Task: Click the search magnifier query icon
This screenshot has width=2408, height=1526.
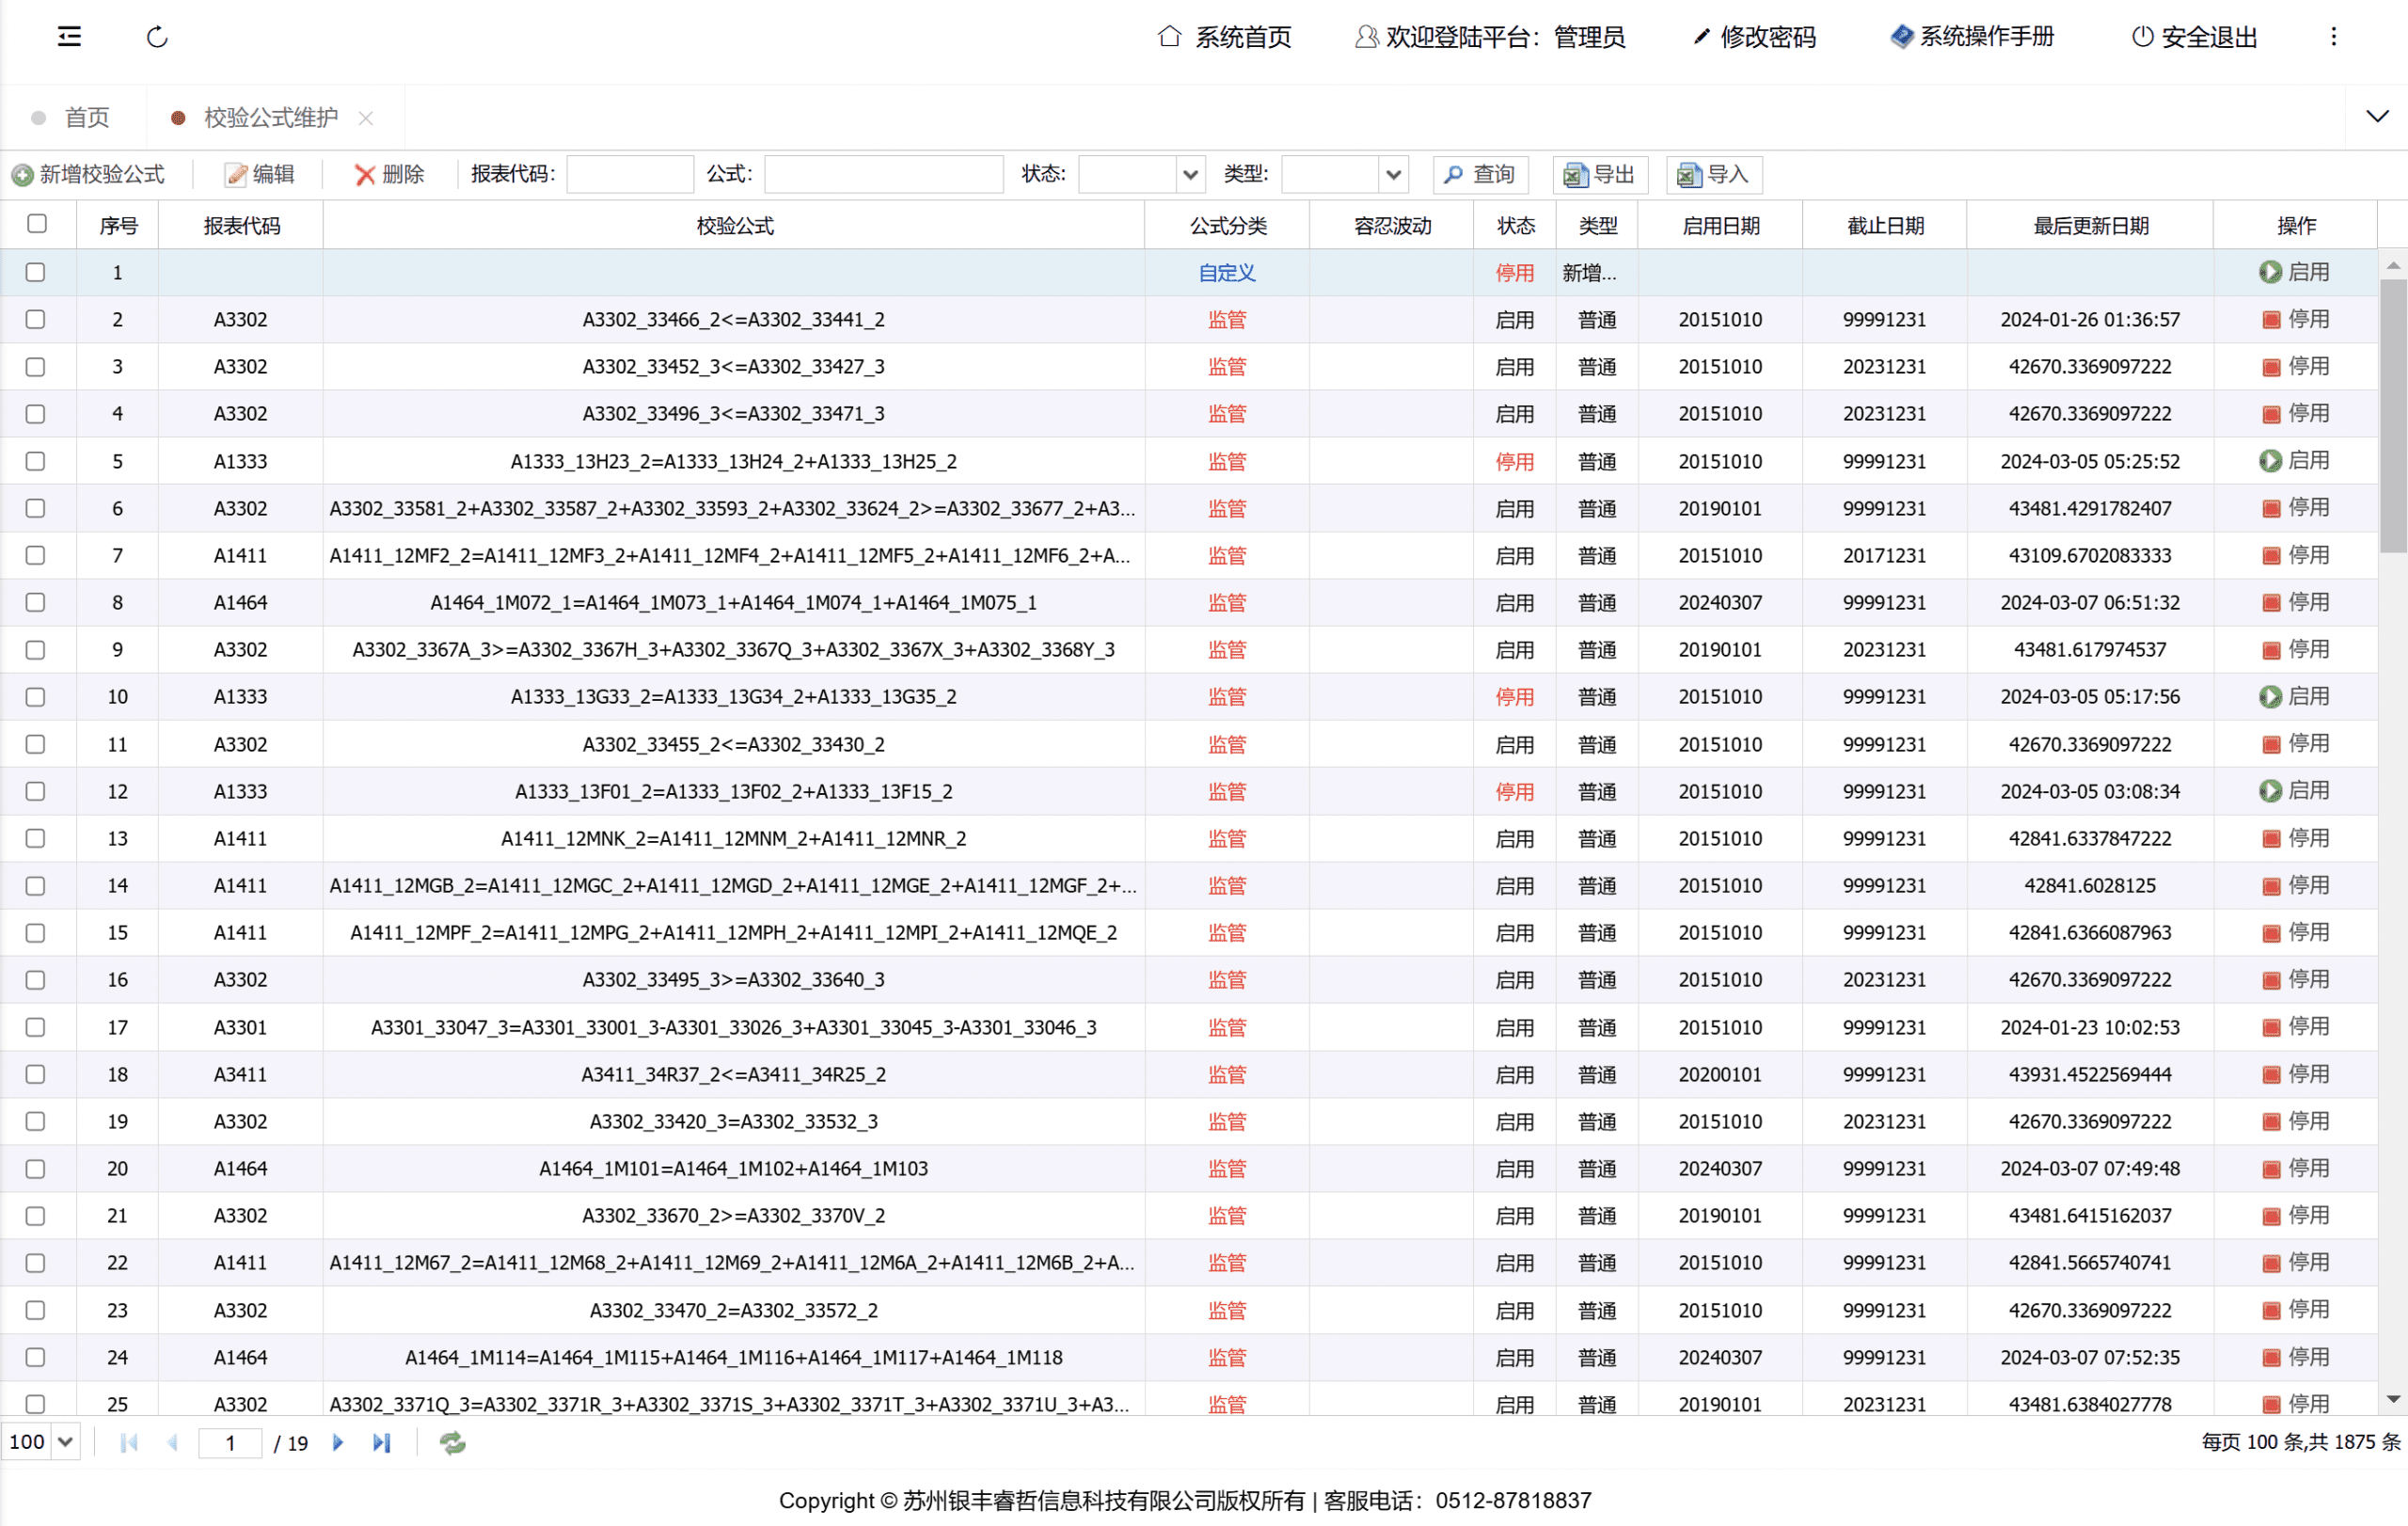Action: 1454,175
